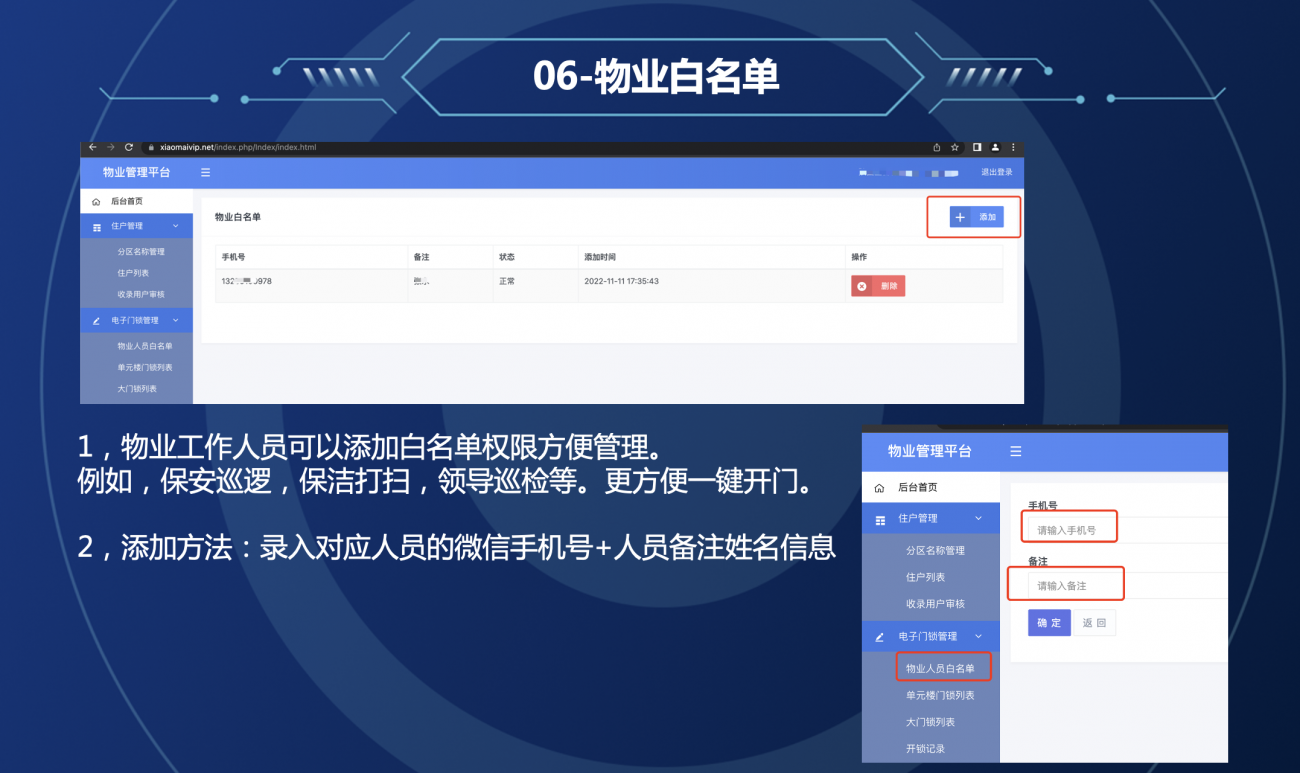Open the browser three-dot menu
1300x773 pixels.
click(1013, 147)
